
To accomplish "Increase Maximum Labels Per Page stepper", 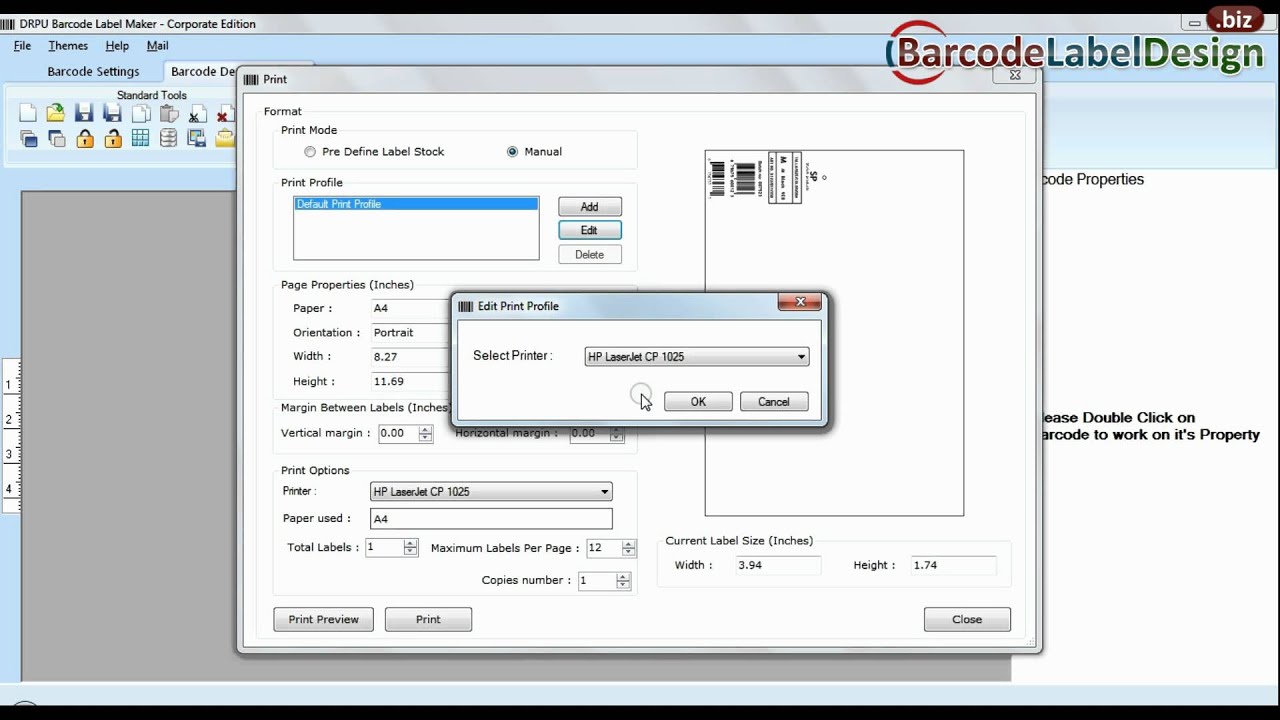I will 628,544.
